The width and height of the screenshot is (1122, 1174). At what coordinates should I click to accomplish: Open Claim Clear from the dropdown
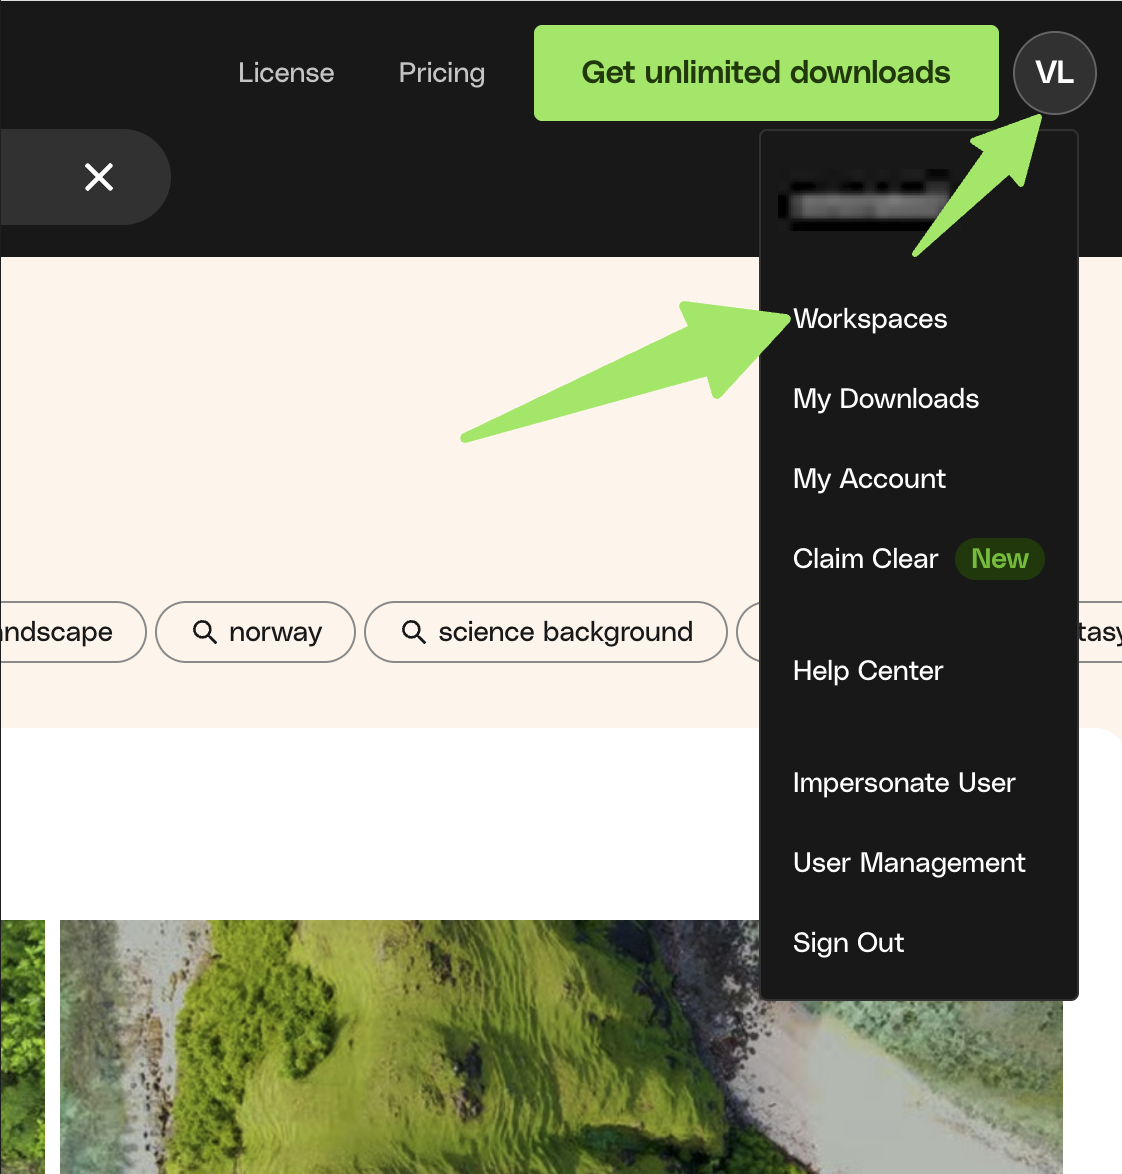(x=864, y=558)
